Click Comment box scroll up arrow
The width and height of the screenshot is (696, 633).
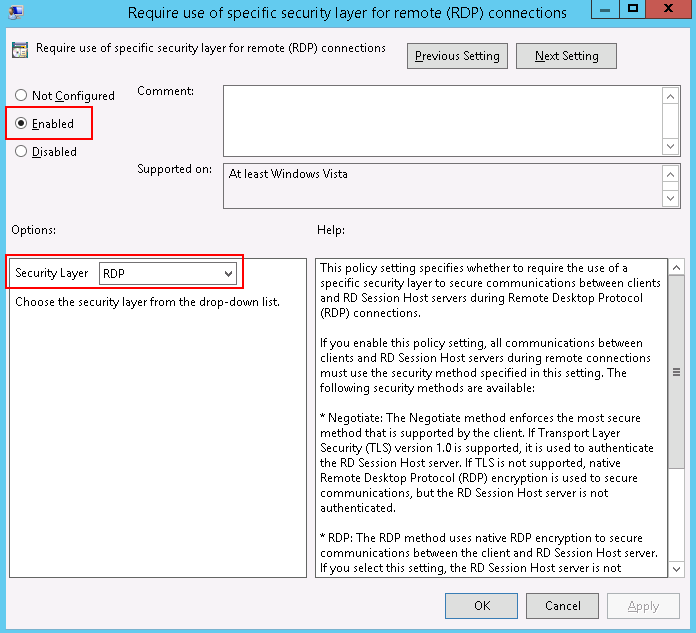[x=671, y=96]
